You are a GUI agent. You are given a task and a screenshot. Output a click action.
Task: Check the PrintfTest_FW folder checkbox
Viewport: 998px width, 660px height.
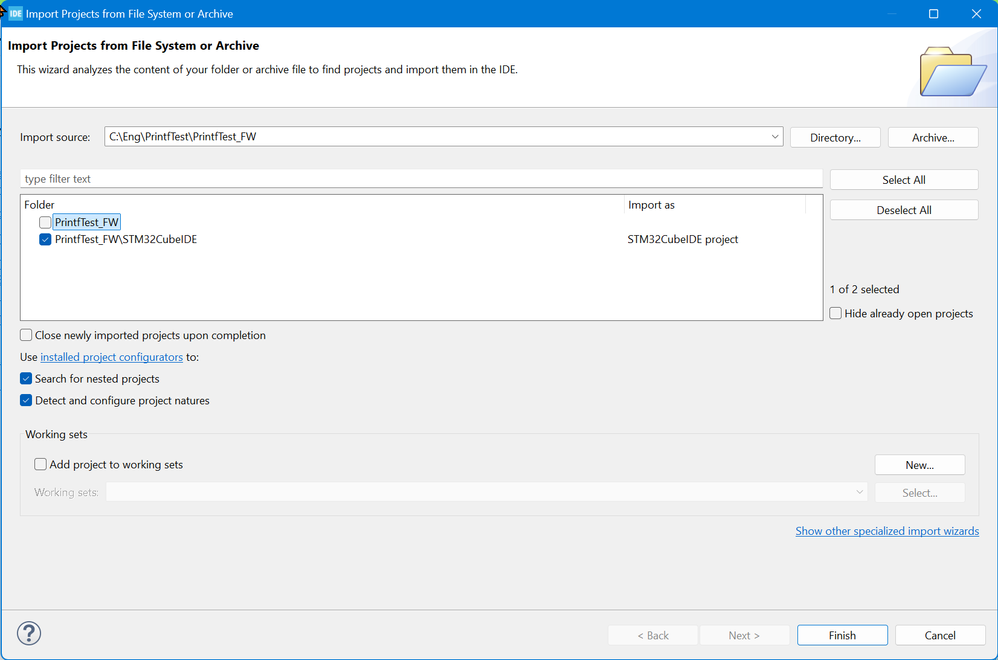pos(45,222)
